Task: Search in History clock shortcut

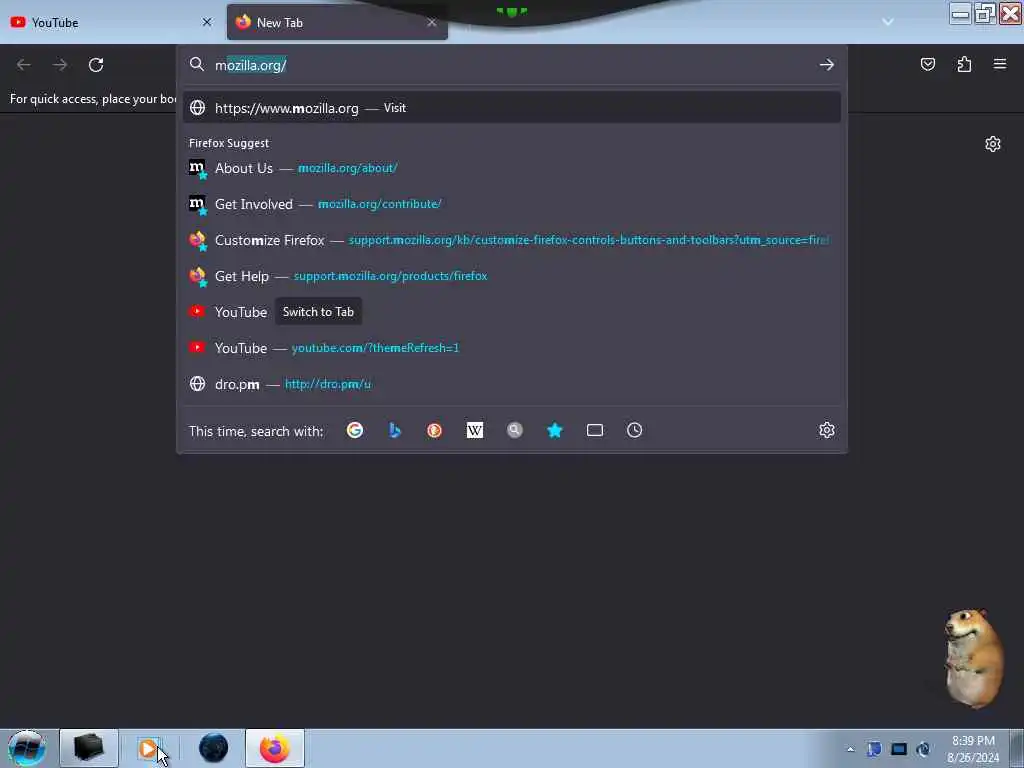Action: pos(635,430)
